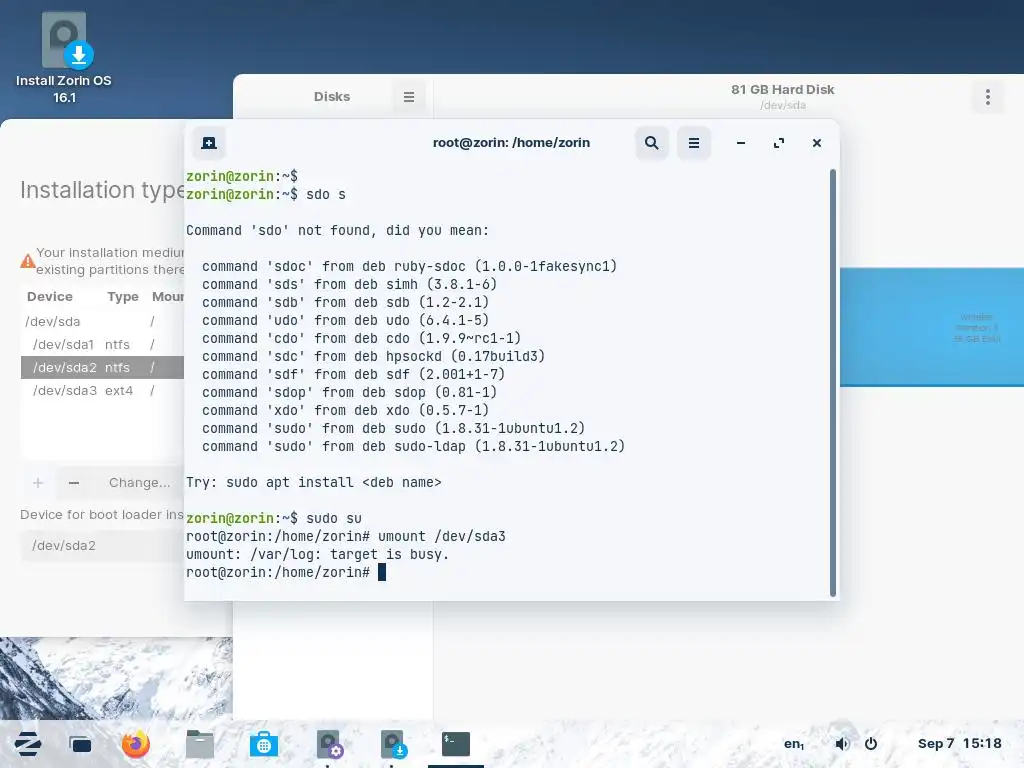This screenshot has height=768, width=1024.
Task: Open the Disks window hamburger menu
Action: [x=409, y=97]
